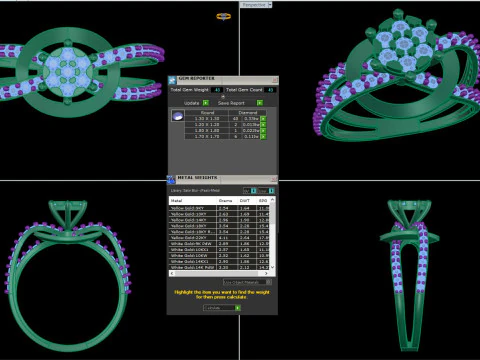
Task: Click green arrow for 1.30 x 1.30 gem row
Action: click(263, 119)
